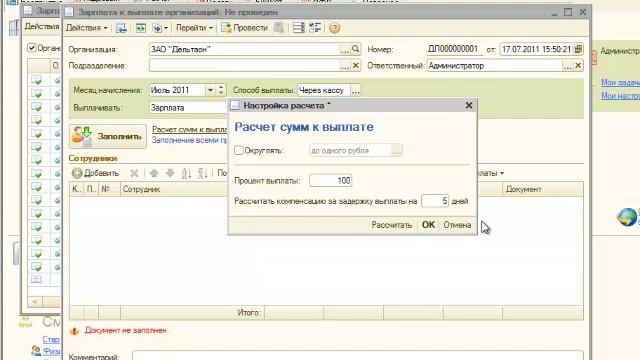Click the sort ascending icon

coord(186,173)
